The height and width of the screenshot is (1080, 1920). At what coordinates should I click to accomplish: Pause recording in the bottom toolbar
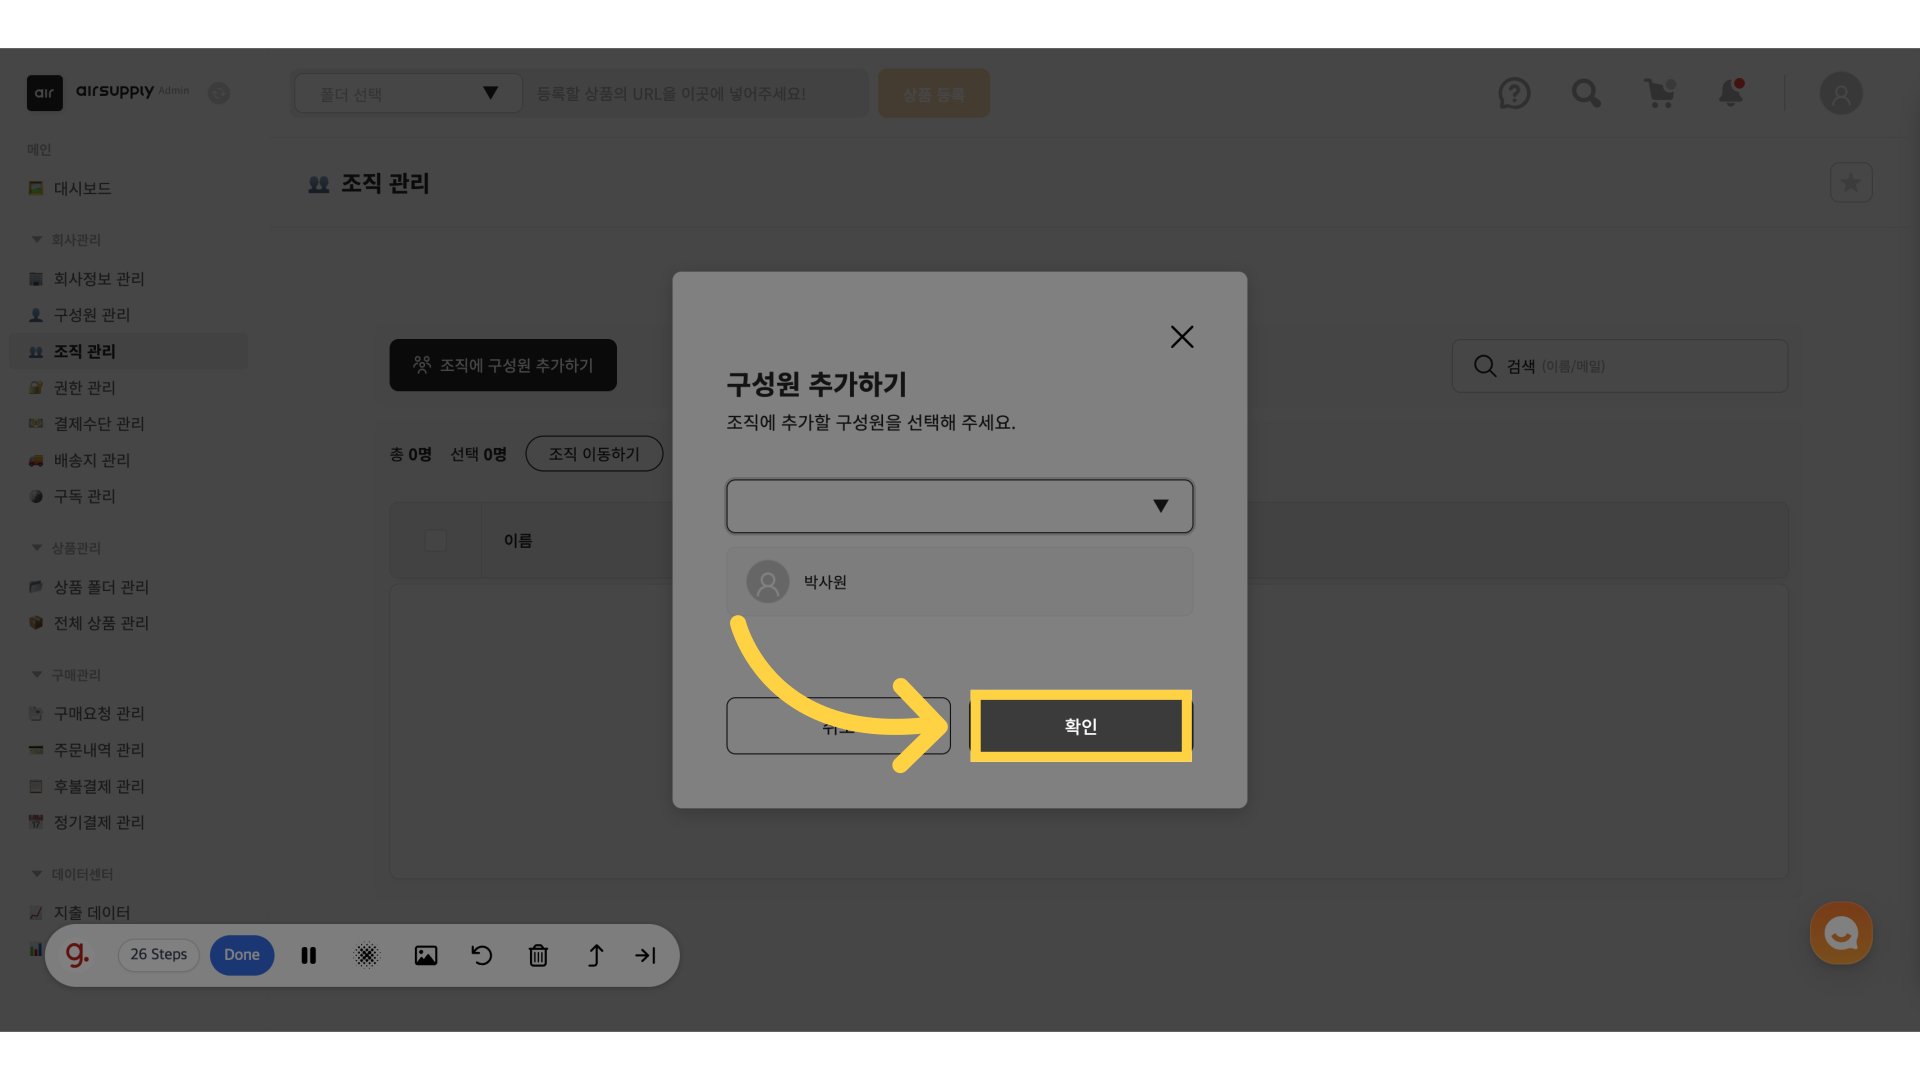coord(309,956)
